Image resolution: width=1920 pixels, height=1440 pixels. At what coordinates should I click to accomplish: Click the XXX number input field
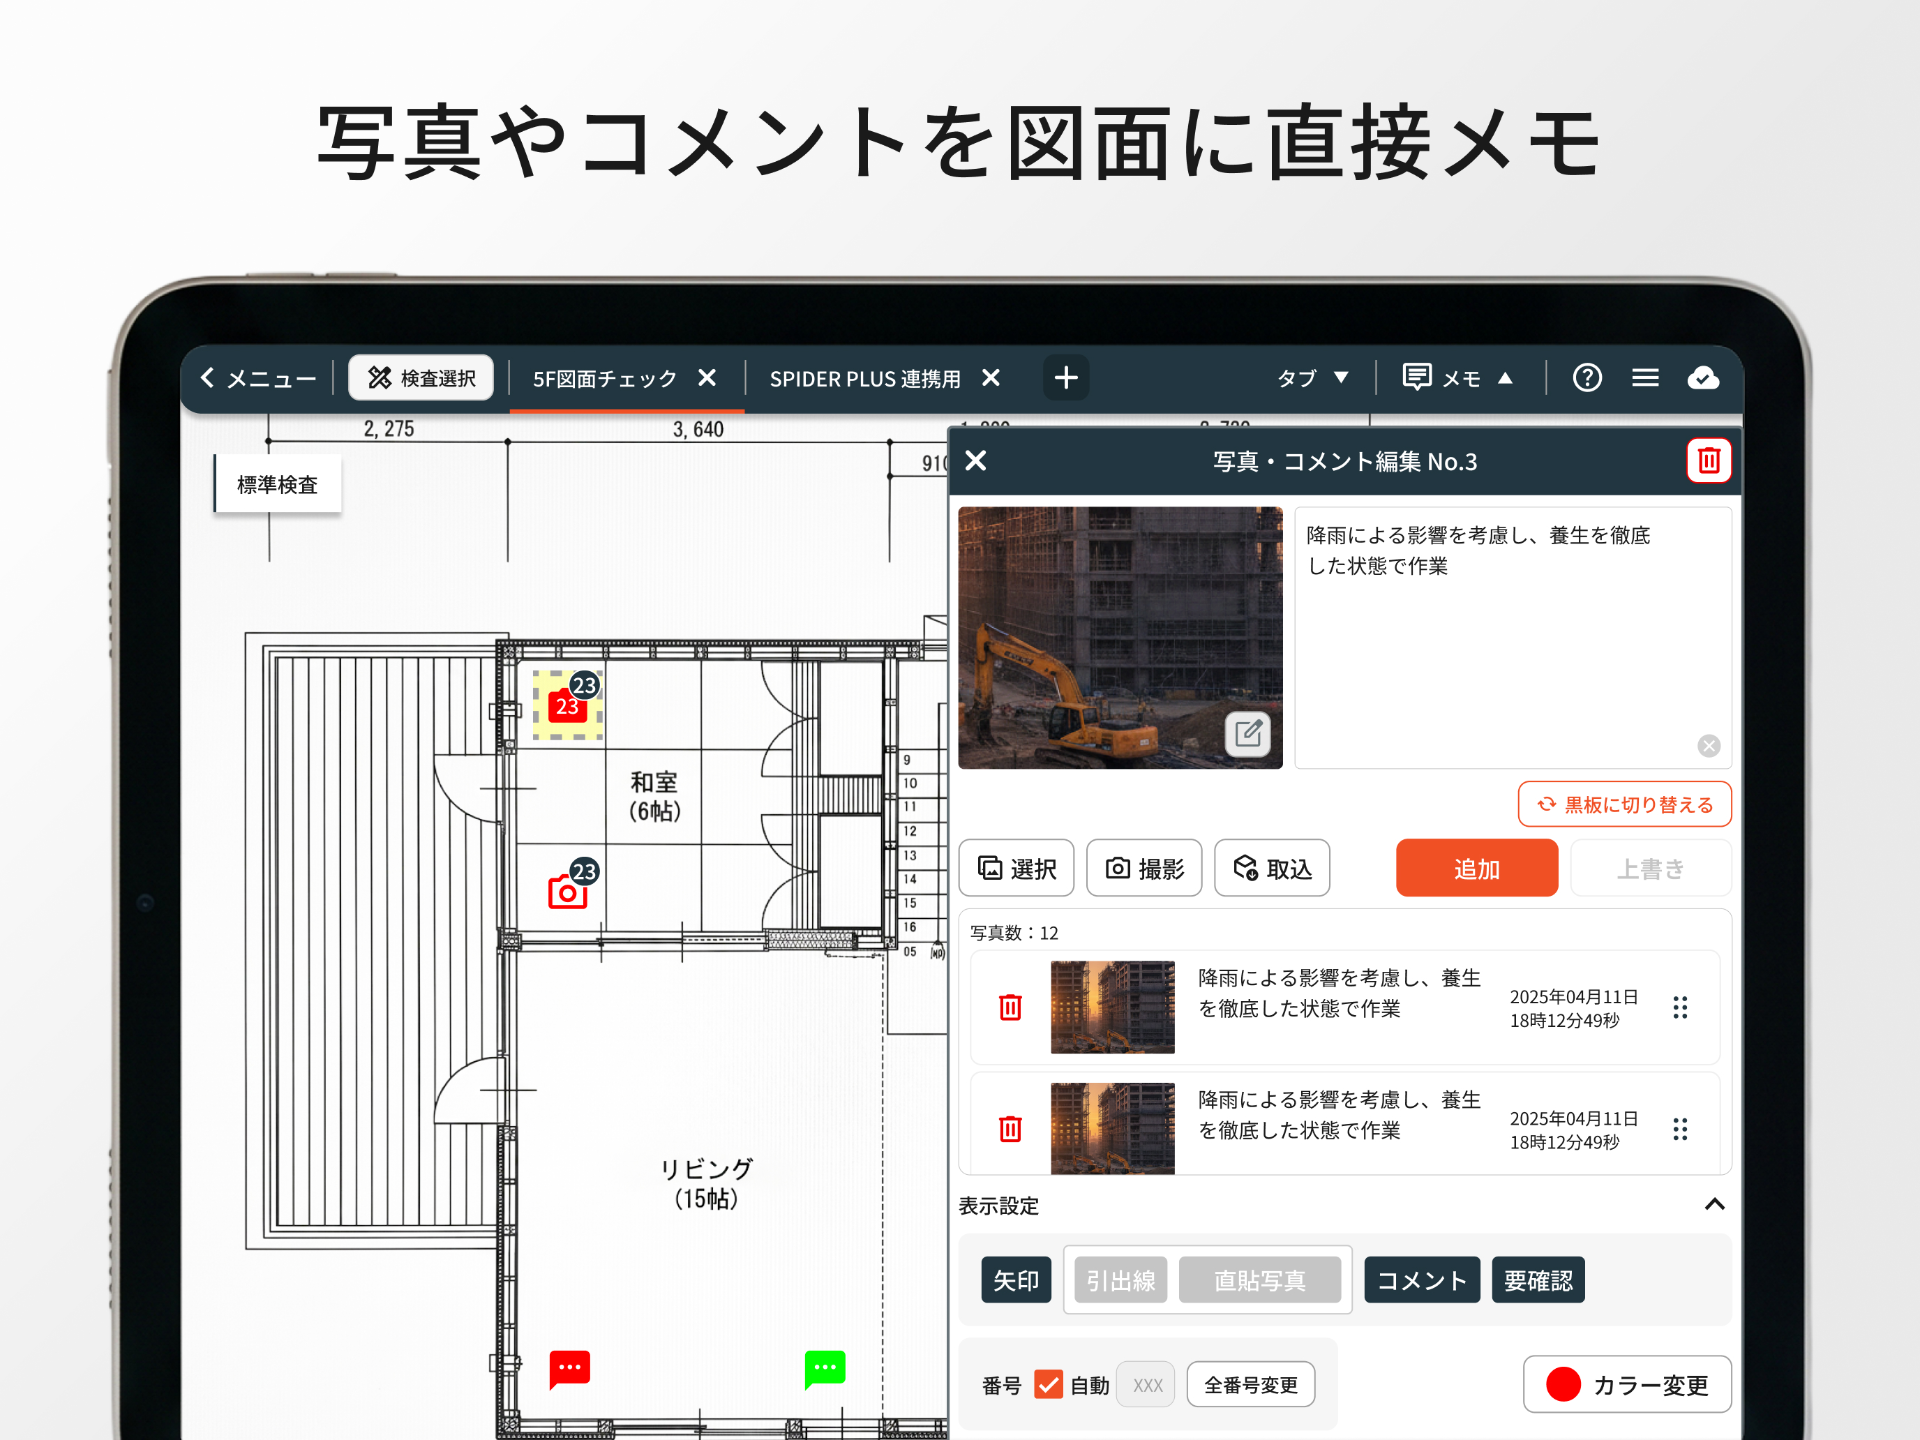(x=1146, y=1385)
